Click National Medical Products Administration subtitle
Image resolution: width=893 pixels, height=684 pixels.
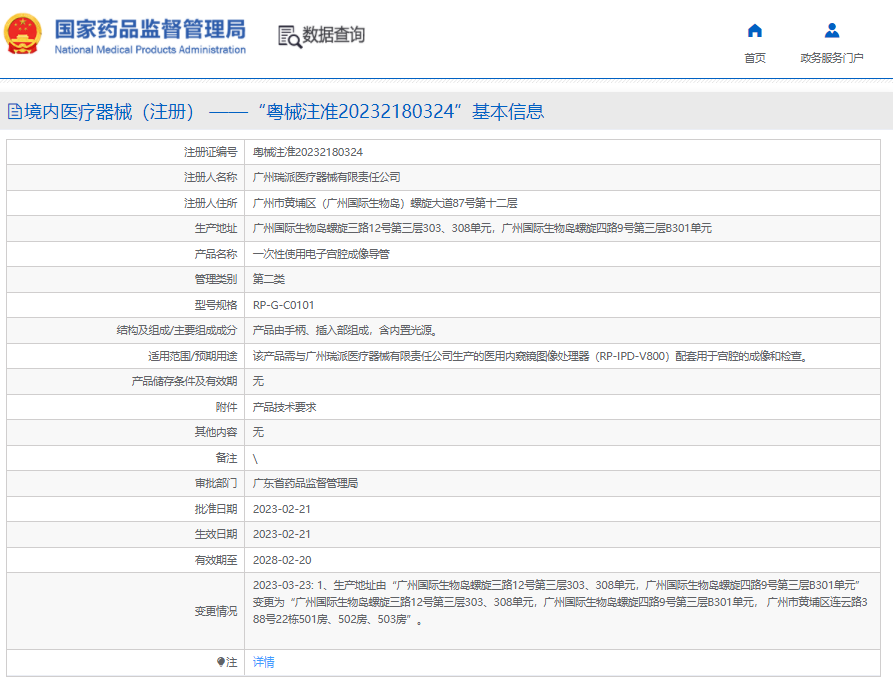pos(150,50)
